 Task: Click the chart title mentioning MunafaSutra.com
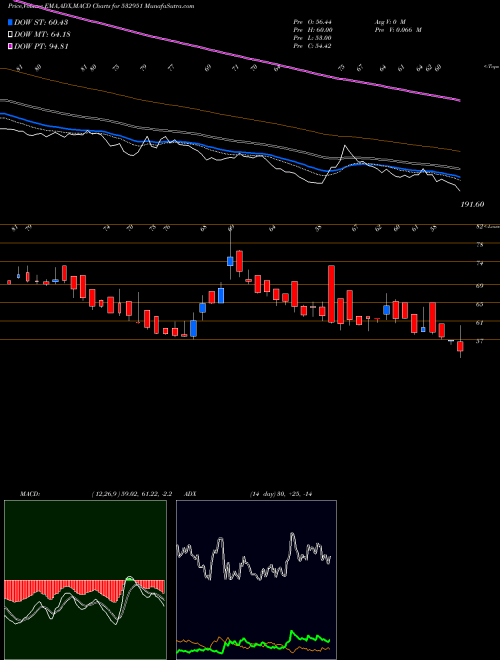pos(101,6)
